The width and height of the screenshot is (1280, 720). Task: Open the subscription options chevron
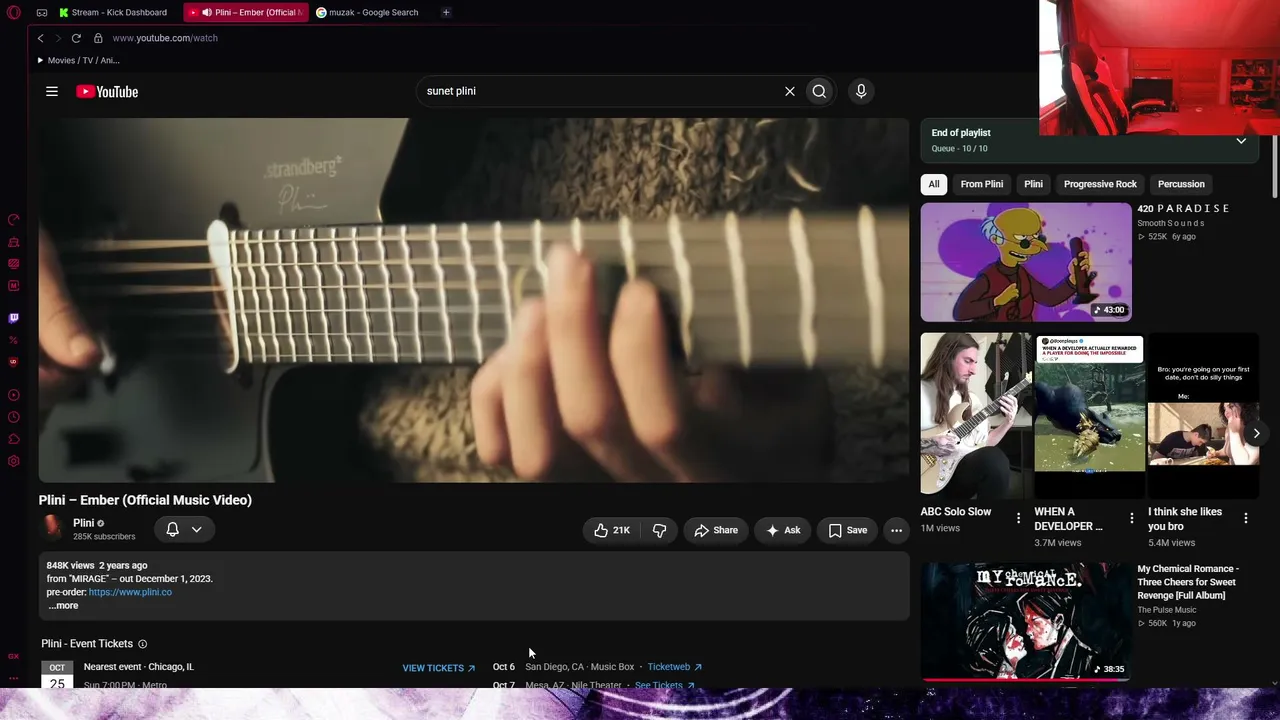197,529
